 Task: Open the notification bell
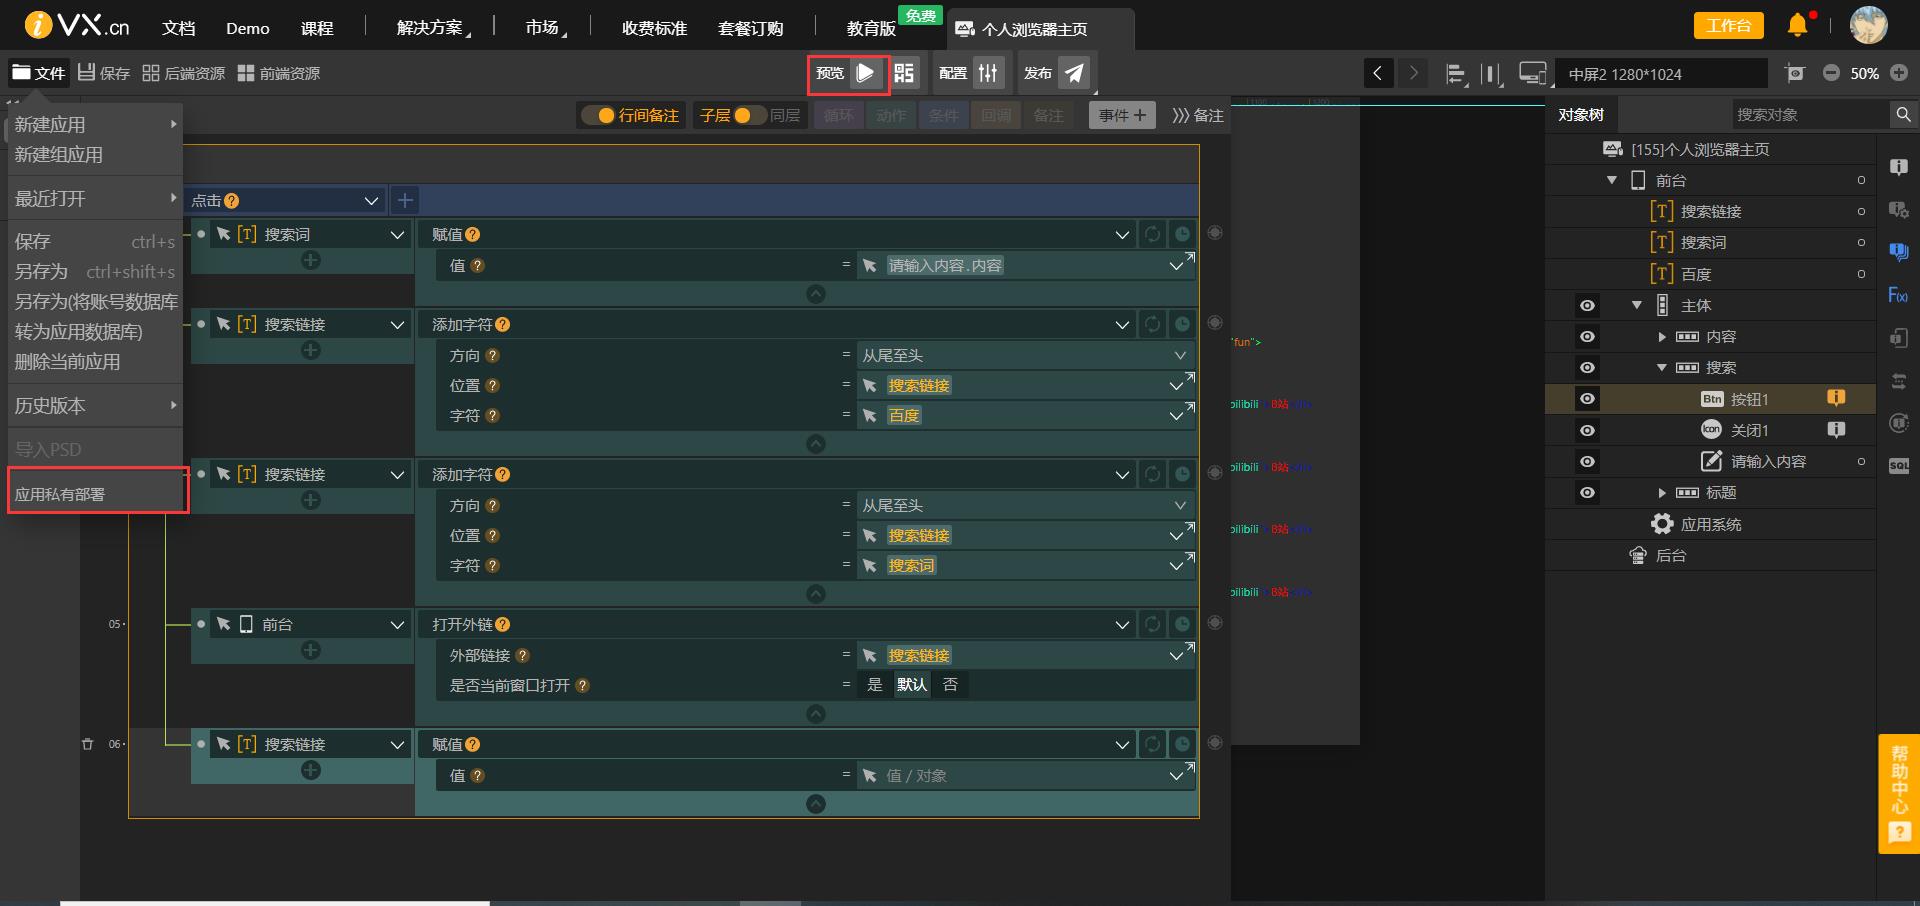coord(1798,25)
